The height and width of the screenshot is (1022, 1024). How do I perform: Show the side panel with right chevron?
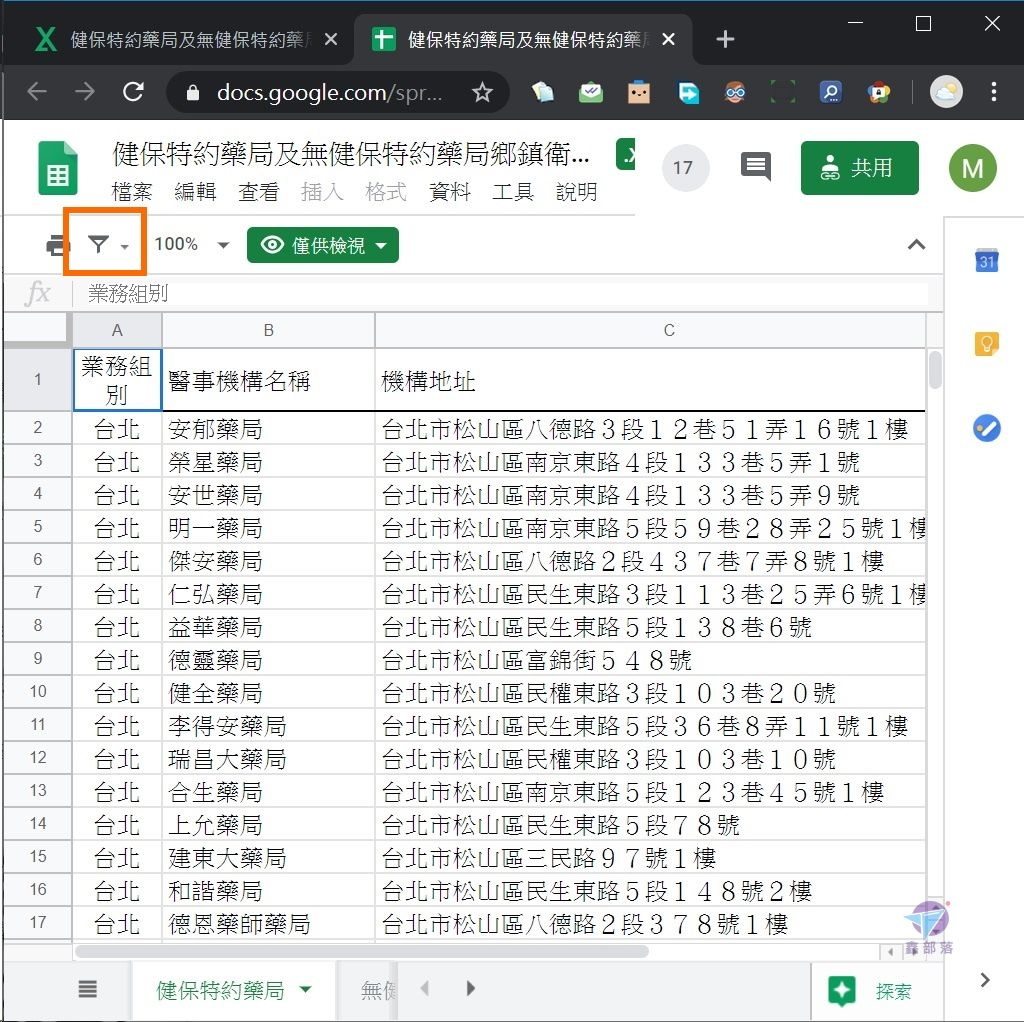(x=985, y=980)
